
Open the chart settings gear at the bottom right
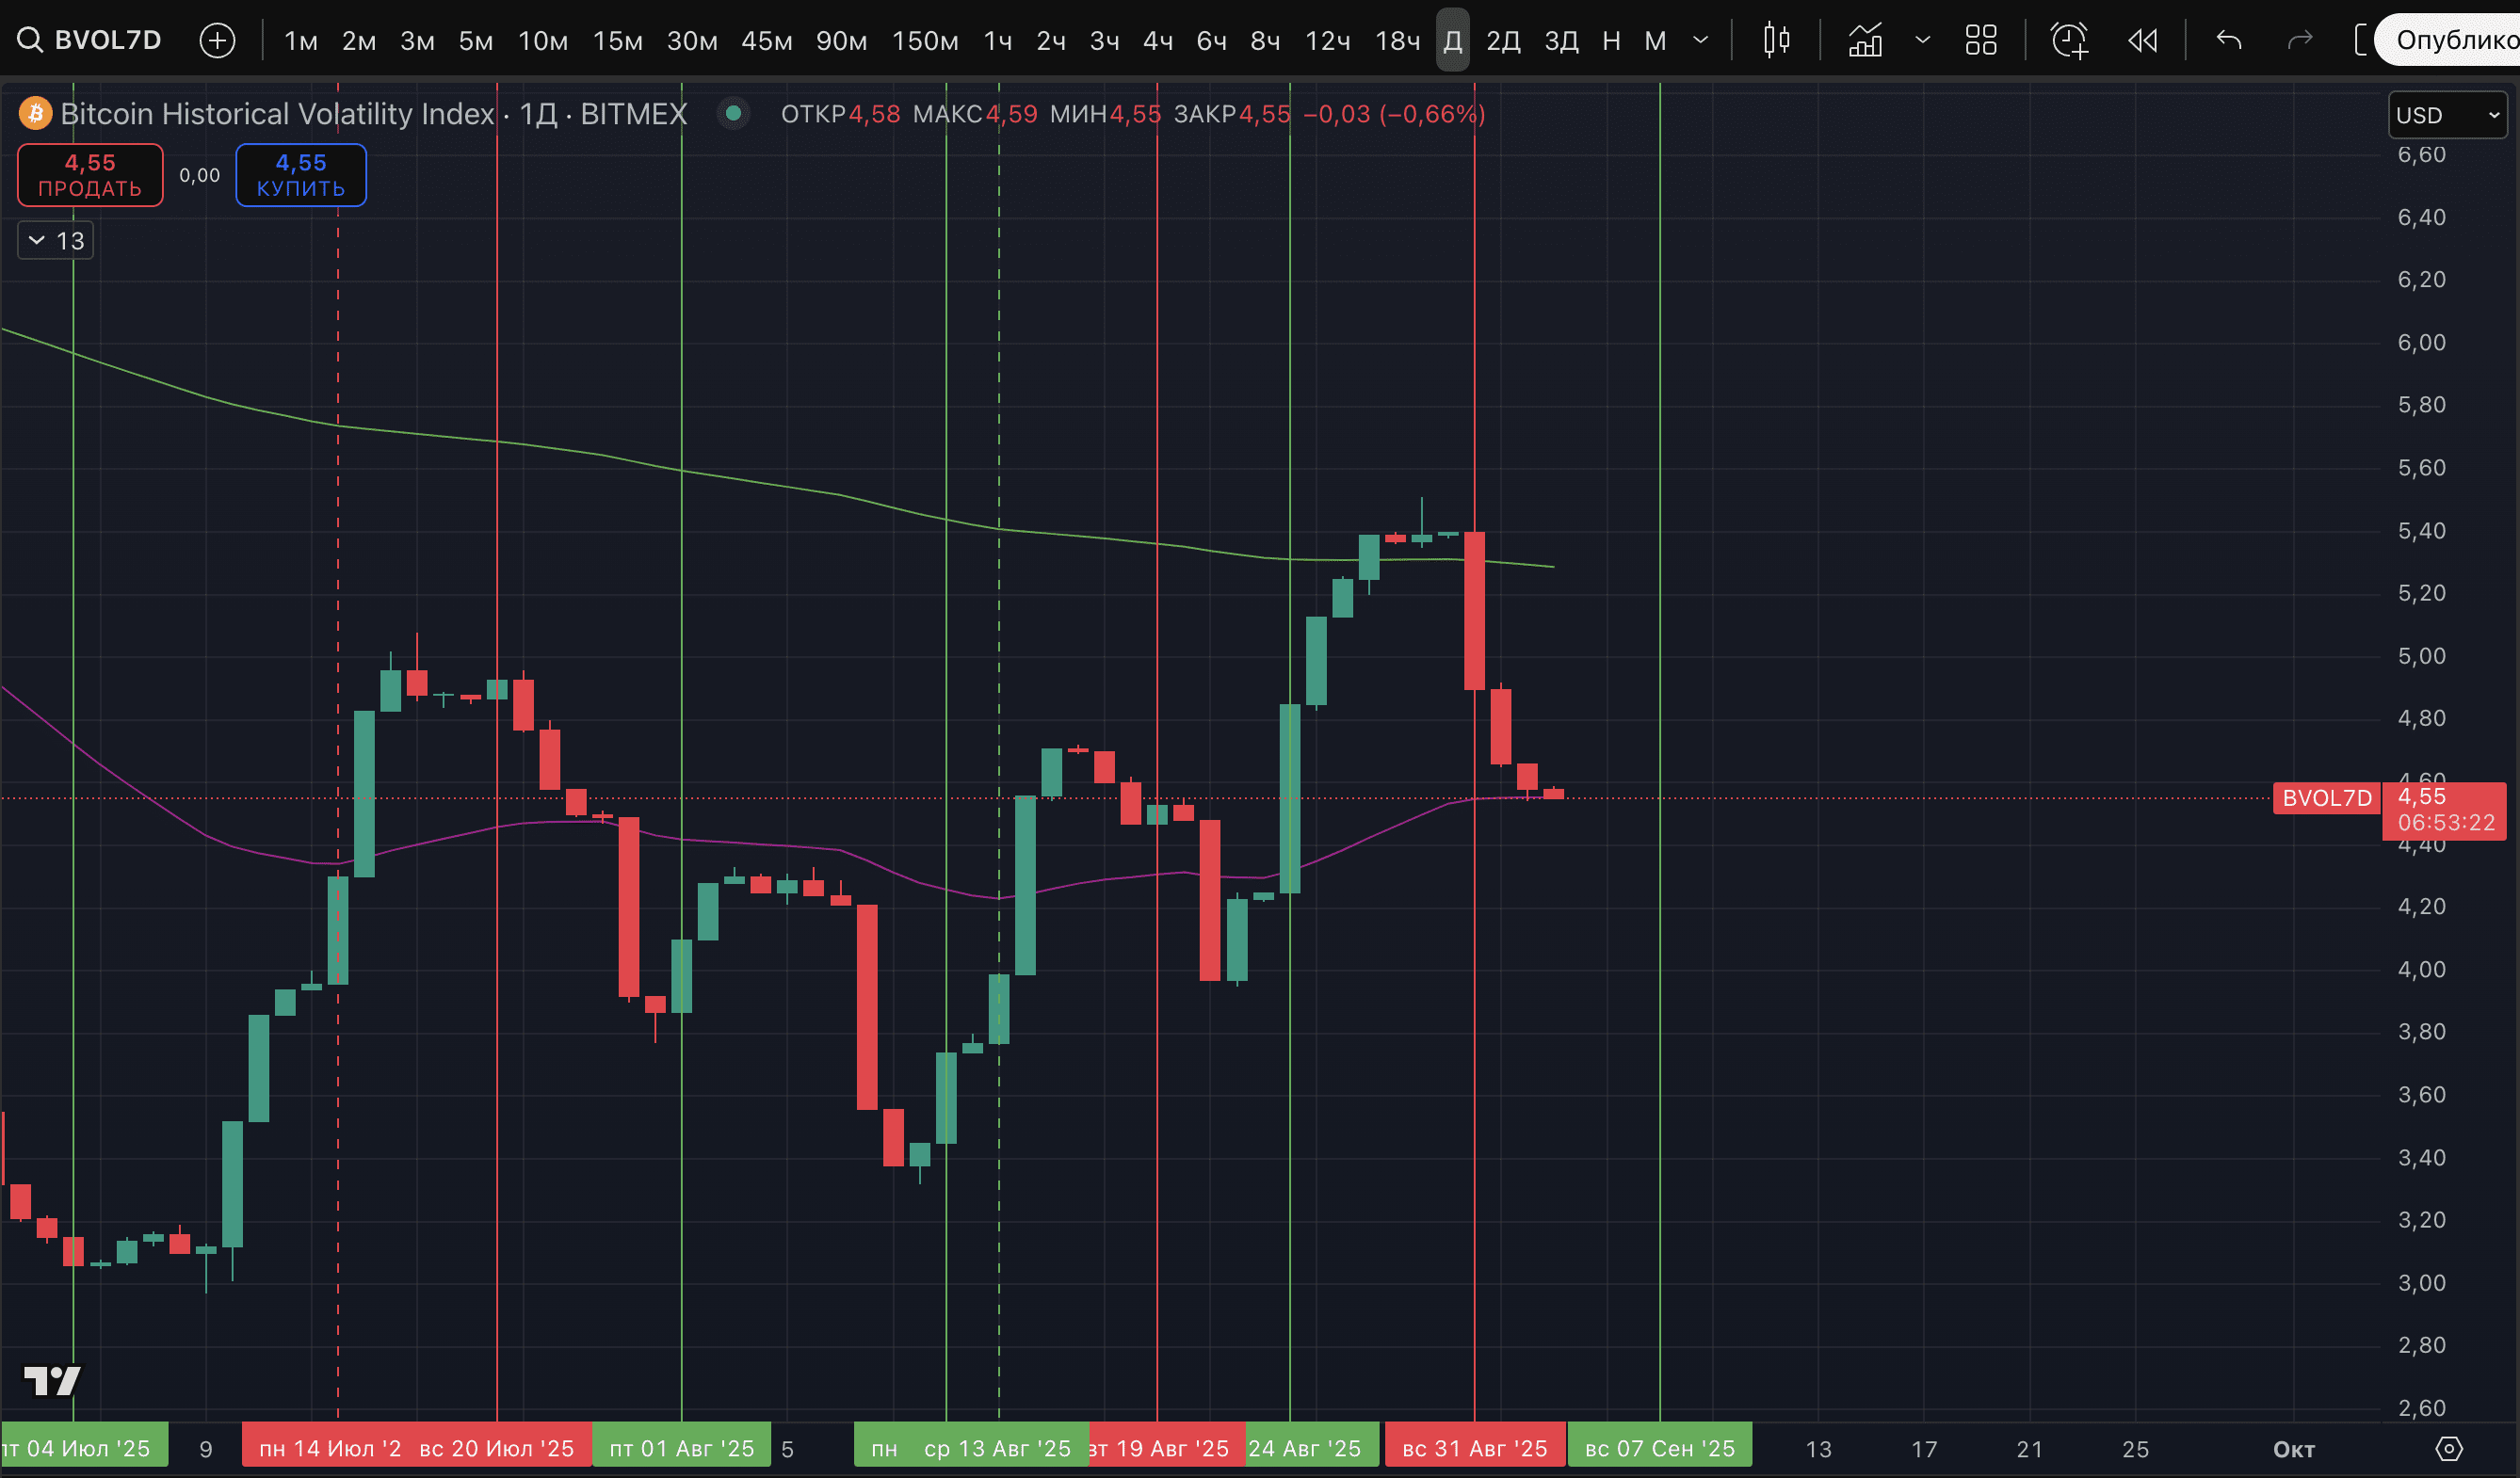[2448, 1448]
